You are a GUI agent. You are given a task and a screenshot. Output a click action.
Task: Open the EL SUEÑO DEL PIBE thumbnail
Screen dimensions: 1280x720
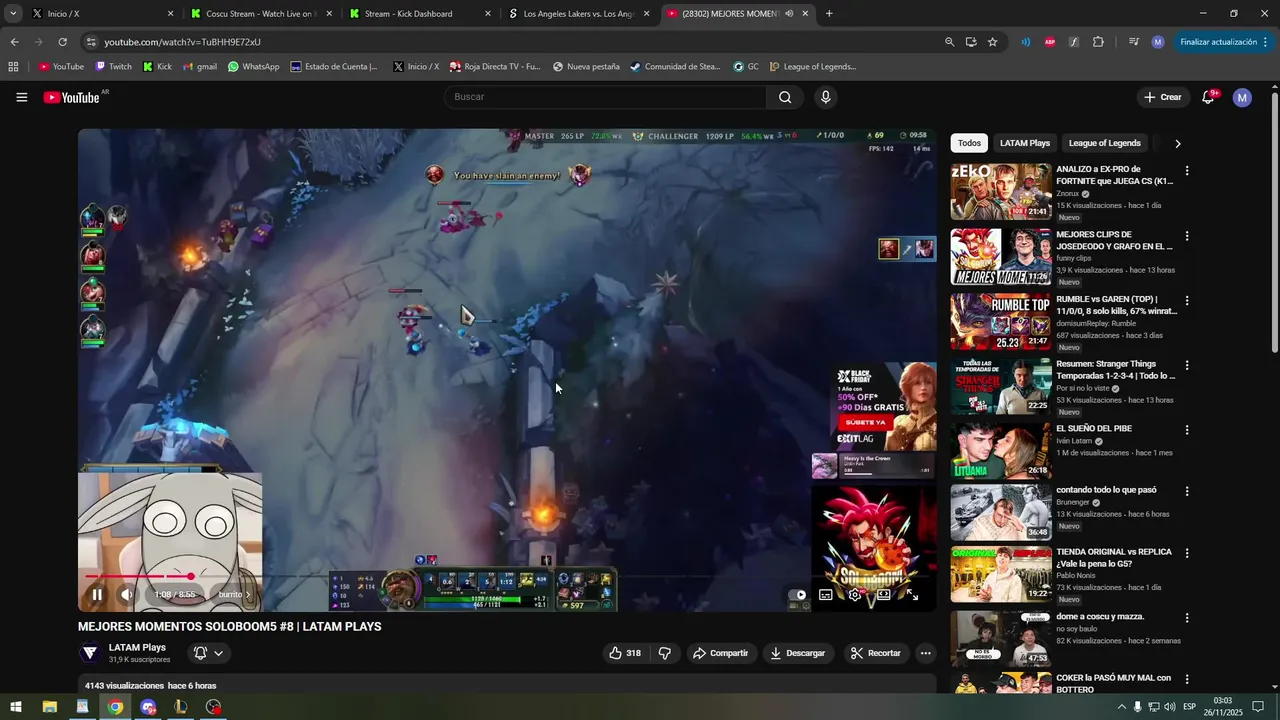tap(1000, 451)
